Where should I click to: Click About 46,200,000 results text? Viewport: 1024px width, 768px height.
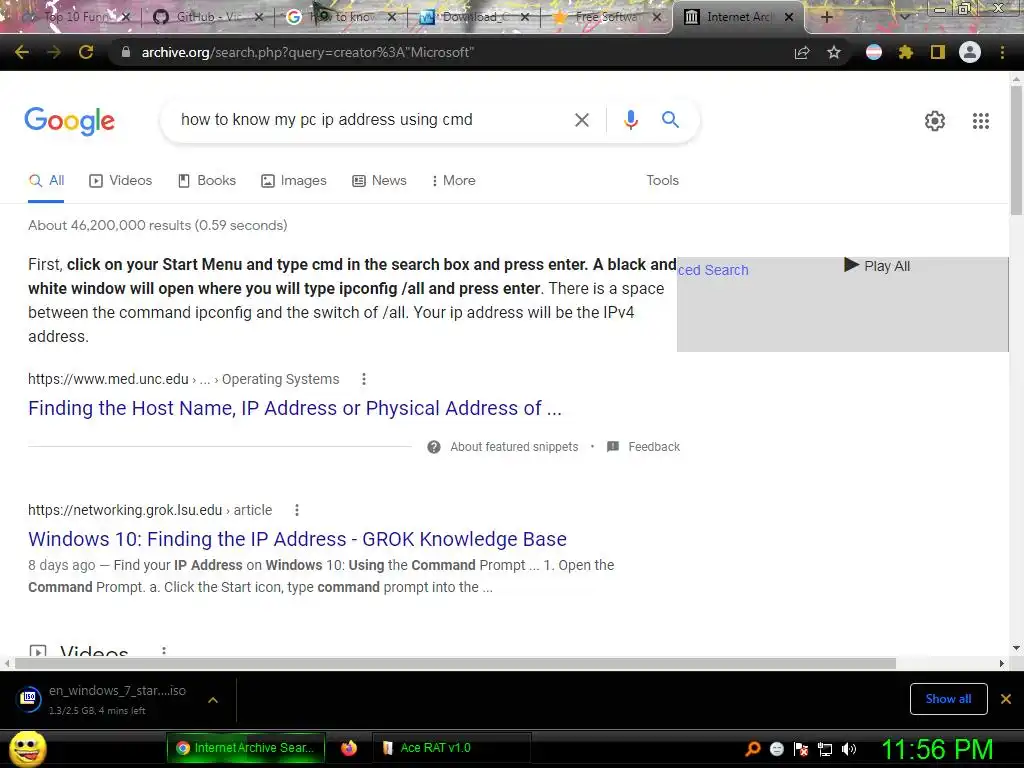(x=157, y=225)
